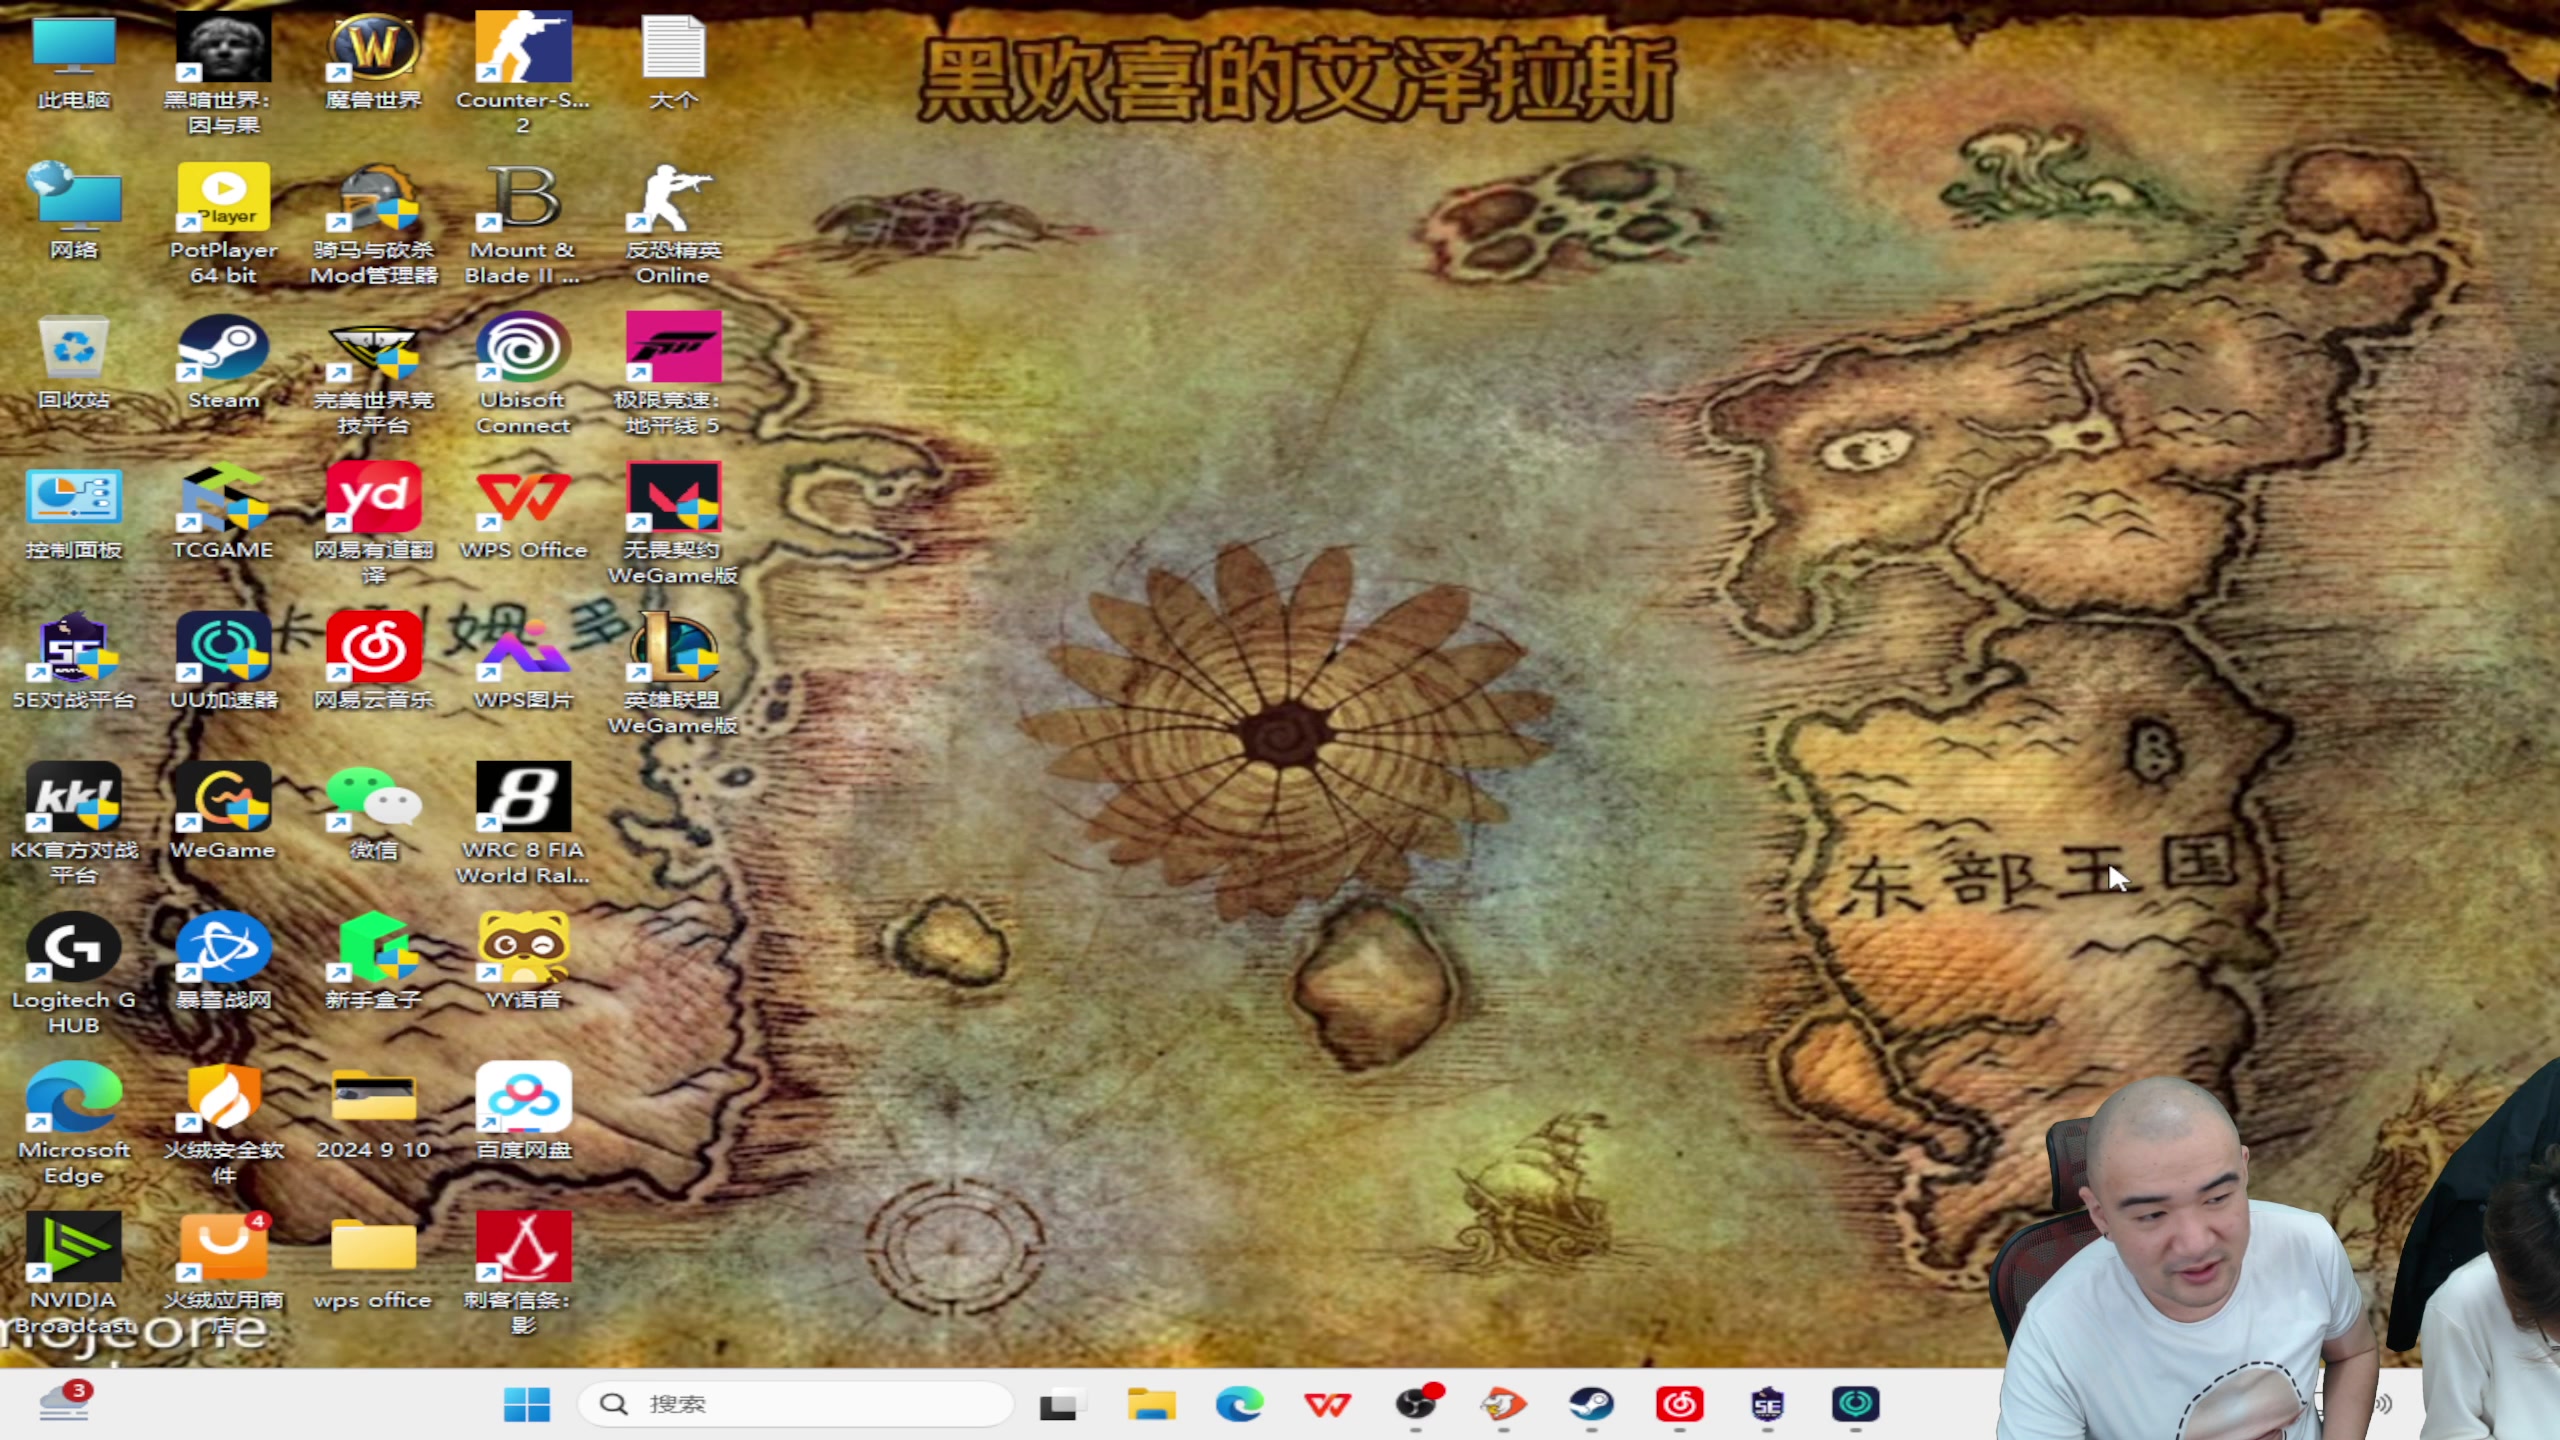The width and height of the screenshot is (2560, 1440).
Task: Open Task View on the taskbar
Action: (x=1061, y=1404)
